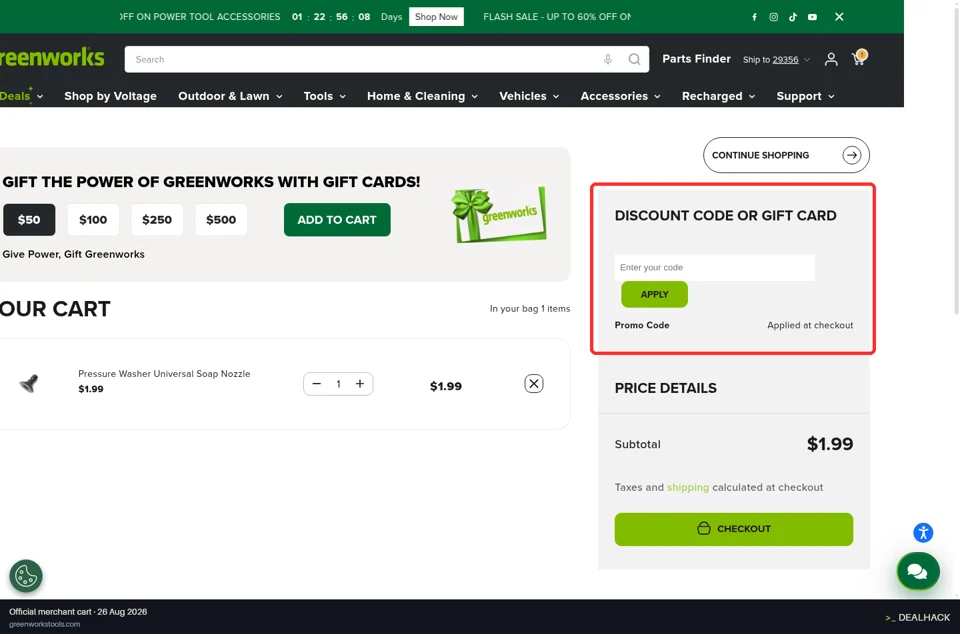This screenshot has height=634, width=960.
Task: Select the $100 gift card amount
Action: [93, 220]
